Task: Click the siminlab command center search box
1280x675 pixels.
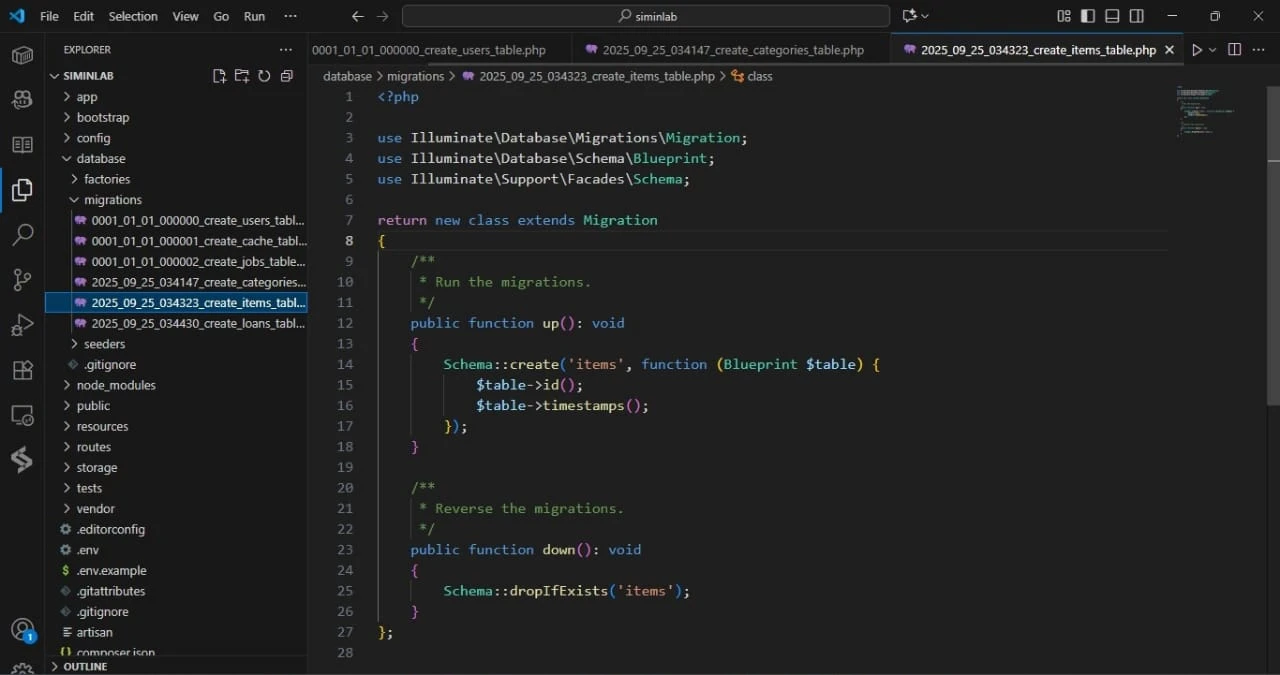Action: [x=645, y=16]
